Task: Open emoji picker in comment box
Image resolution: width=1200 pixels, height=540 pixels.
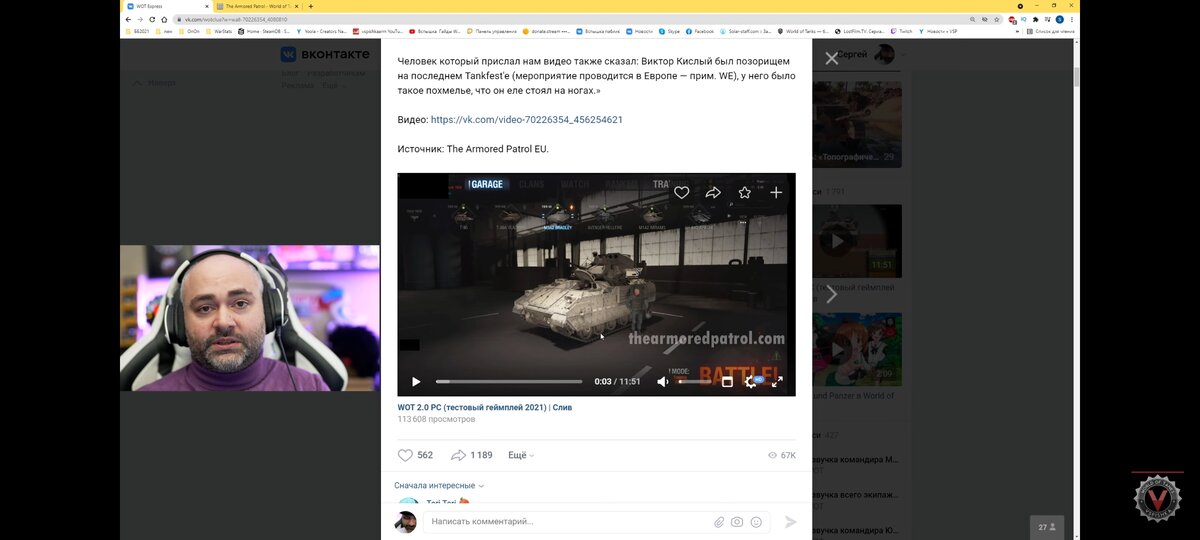Action: tap(756, 522)
